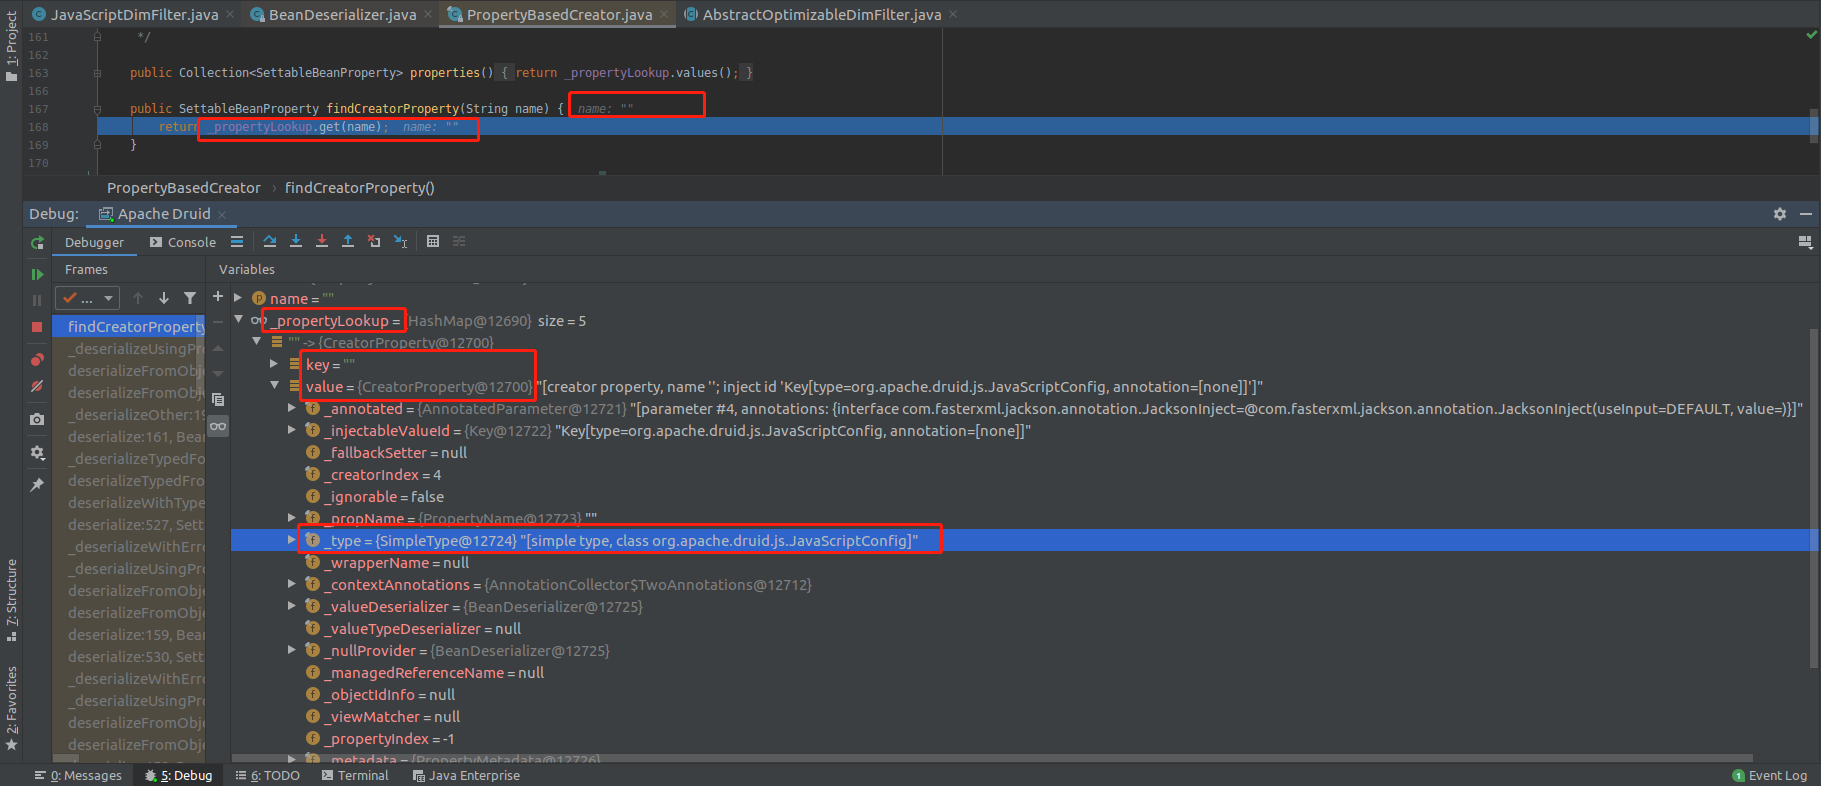Image resolution: width=1821 pixels, height=786 pixels.
Task: Resume the program with green play icon
Action: (x=37, y=274)
